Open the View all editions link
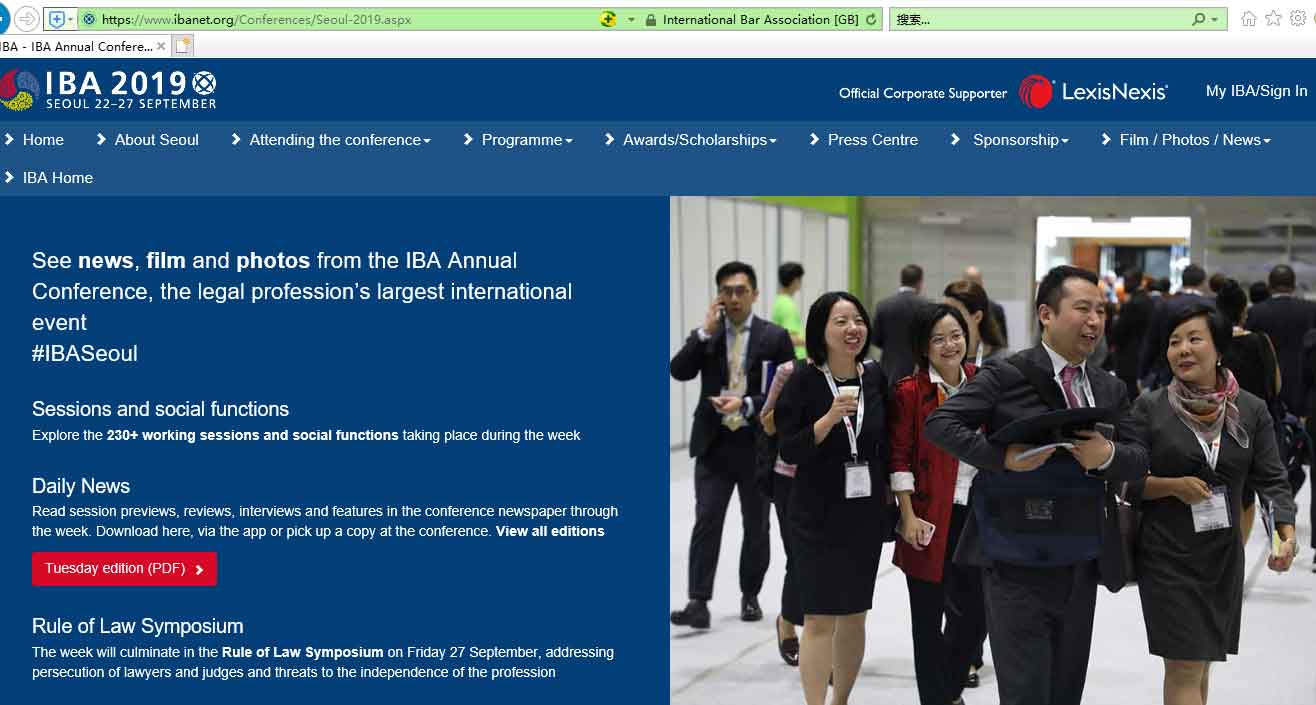 [550, 531]
